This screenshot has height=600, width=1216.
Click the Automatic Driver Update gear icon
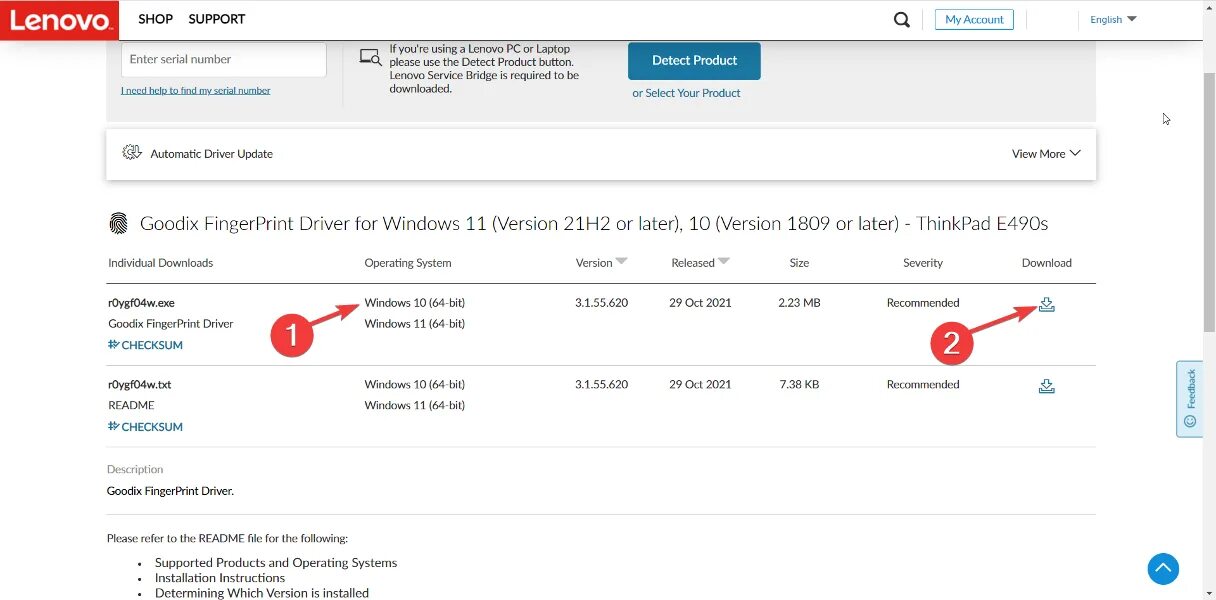(x=132, y=153)
